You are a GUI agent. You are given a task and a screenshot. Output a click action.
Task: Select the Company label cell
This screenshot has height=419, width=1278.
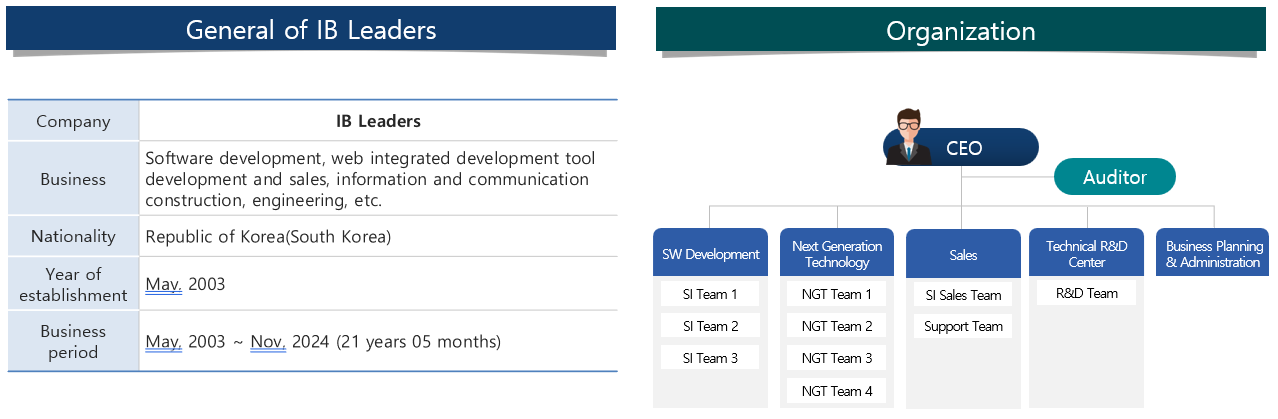tap(73, 121)
